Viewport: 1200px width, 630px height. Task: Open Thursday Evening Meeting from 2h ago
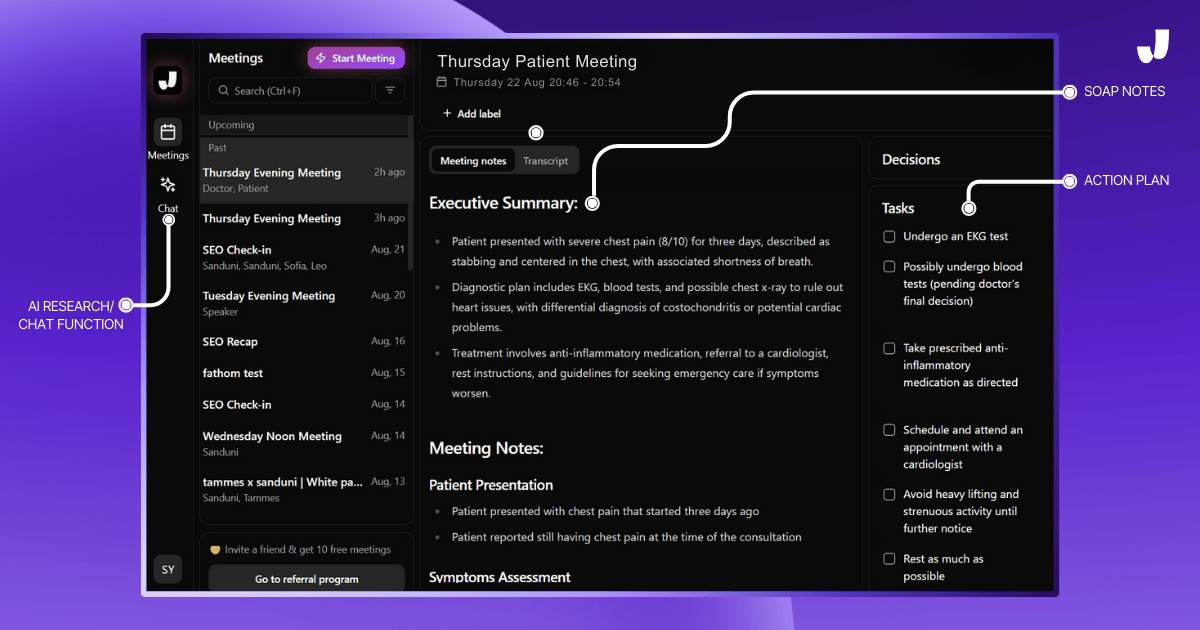click(304, 180)
